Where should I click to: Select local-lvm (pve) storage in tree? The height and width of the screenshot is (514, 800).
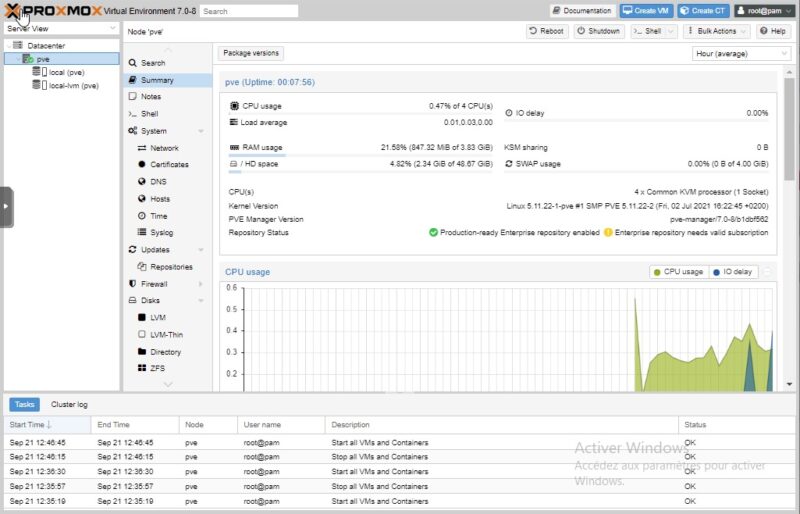(73, 86)
